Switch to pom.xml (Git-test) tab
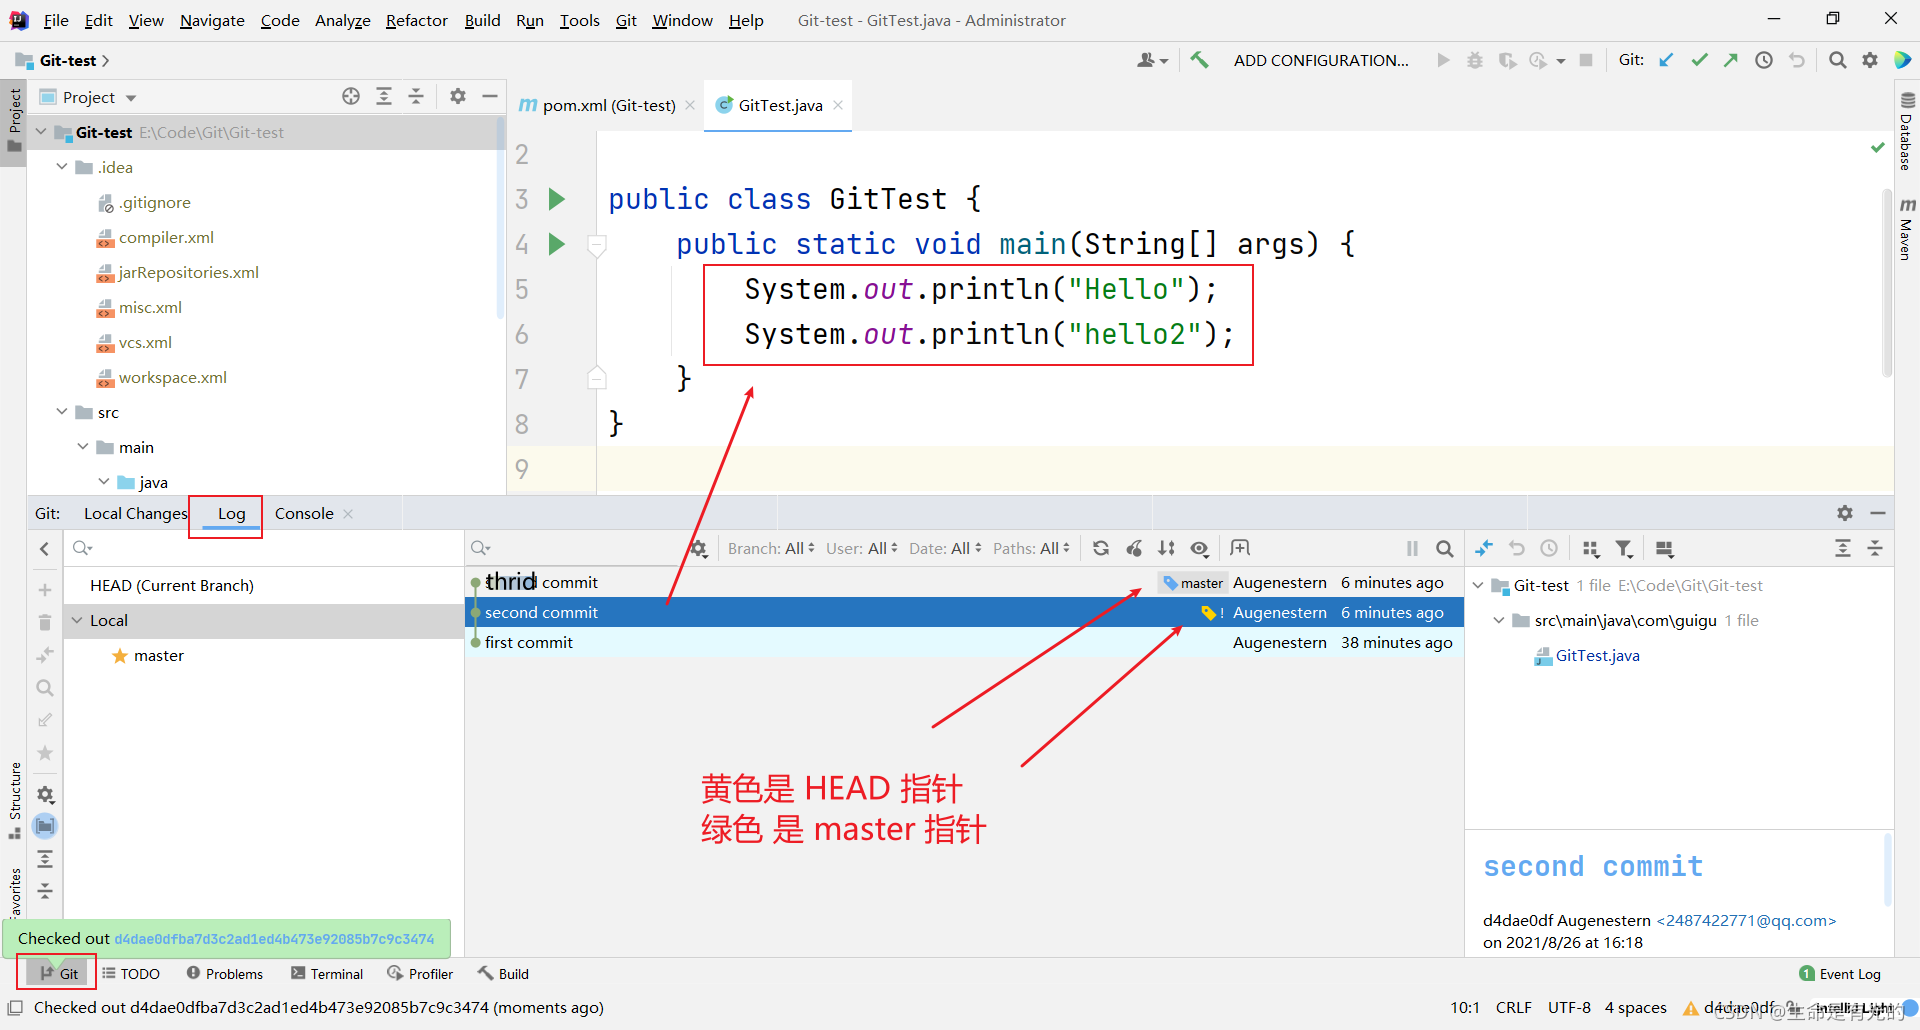 click(x=608, y=105)
